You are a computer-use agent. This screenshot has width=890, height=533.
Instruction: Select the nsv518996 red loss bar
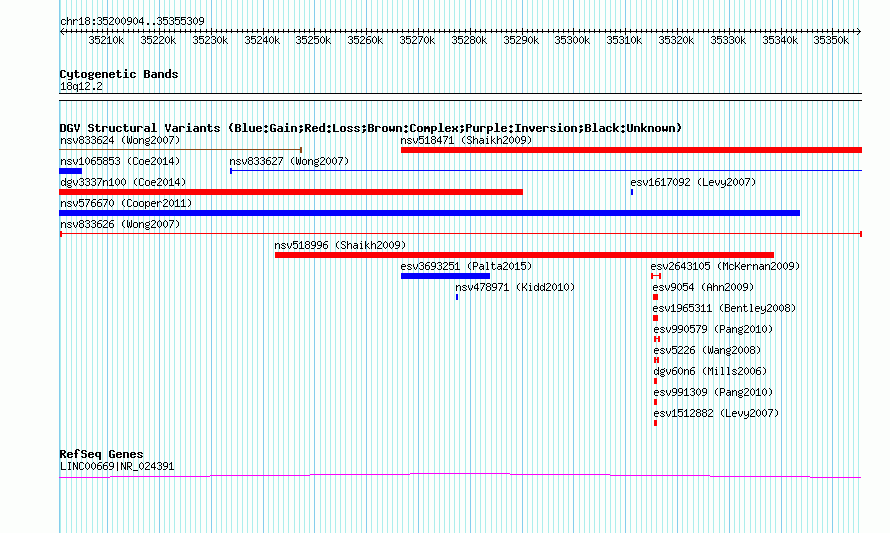point(524,255)
